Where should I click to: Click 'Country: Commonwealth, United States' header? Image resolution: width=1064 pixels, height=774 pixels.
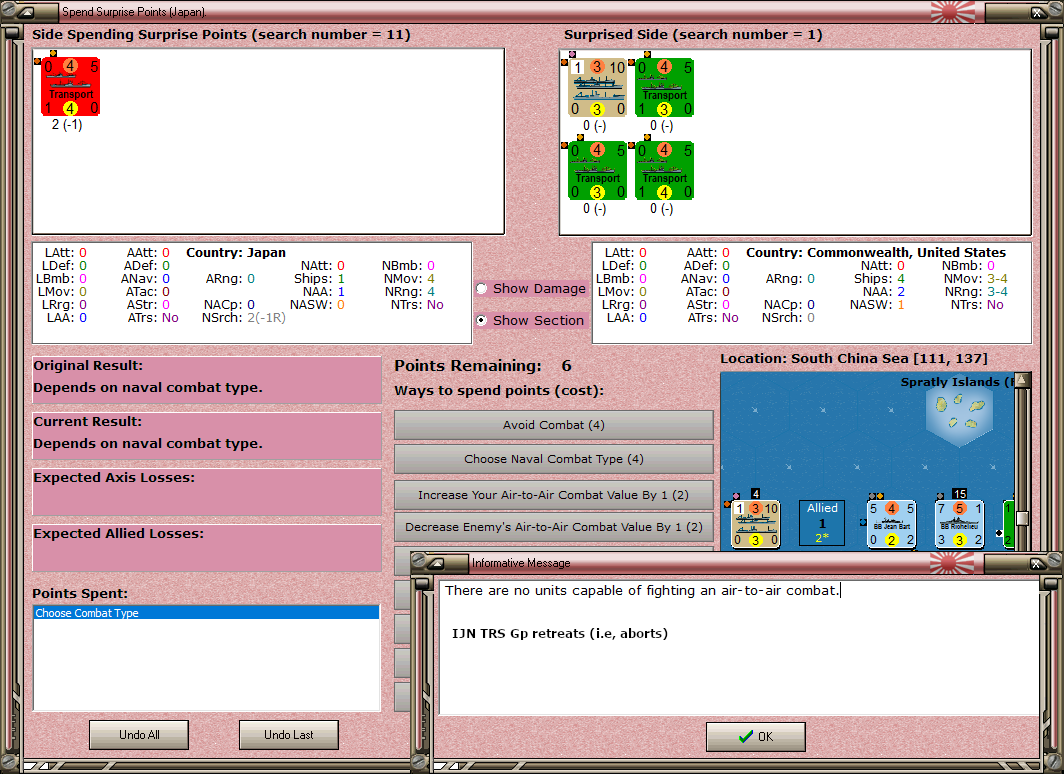coord(876,252)
